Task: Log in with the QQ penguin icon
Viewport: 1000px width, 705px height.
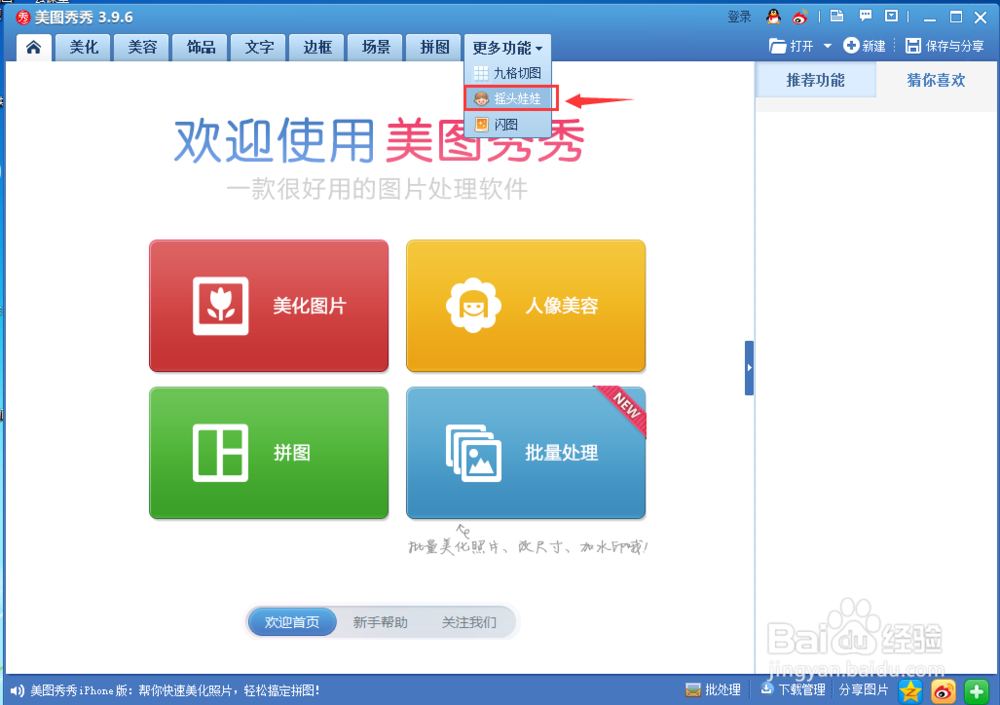Action: 774,17
